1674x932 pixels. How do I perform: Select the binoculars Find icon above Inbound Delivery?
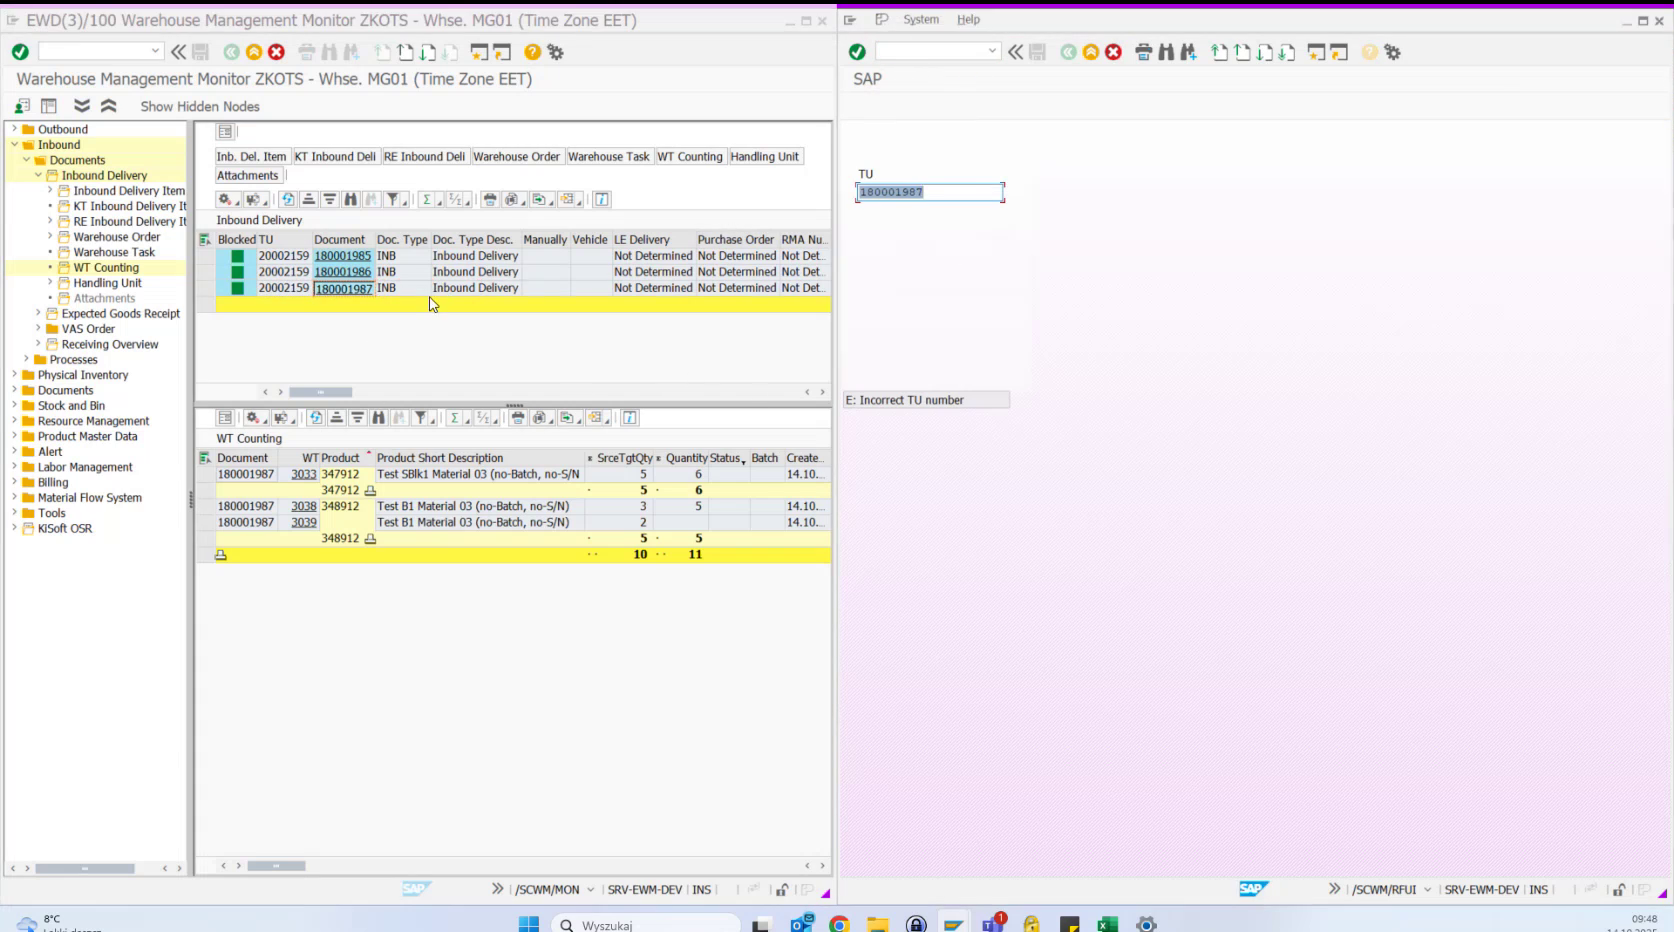[349, 199]
